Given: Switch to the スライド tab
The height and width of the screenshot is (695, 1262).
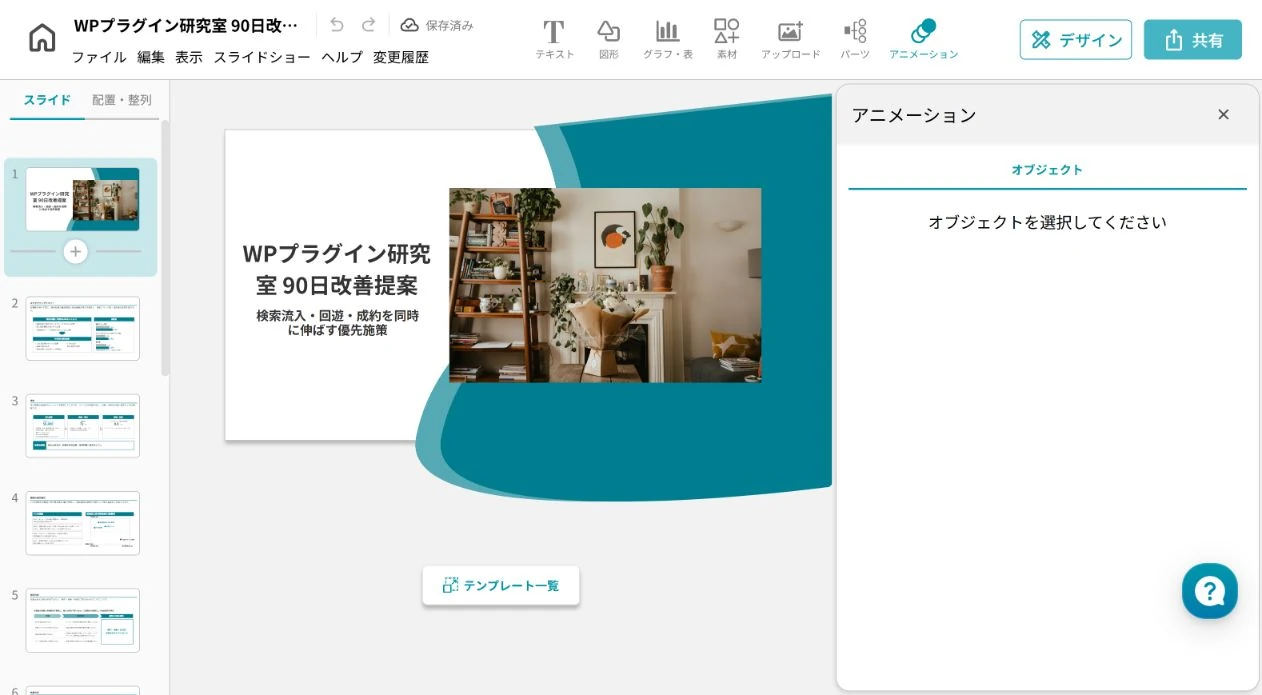Looking at the screenshot, I should 47,100.
